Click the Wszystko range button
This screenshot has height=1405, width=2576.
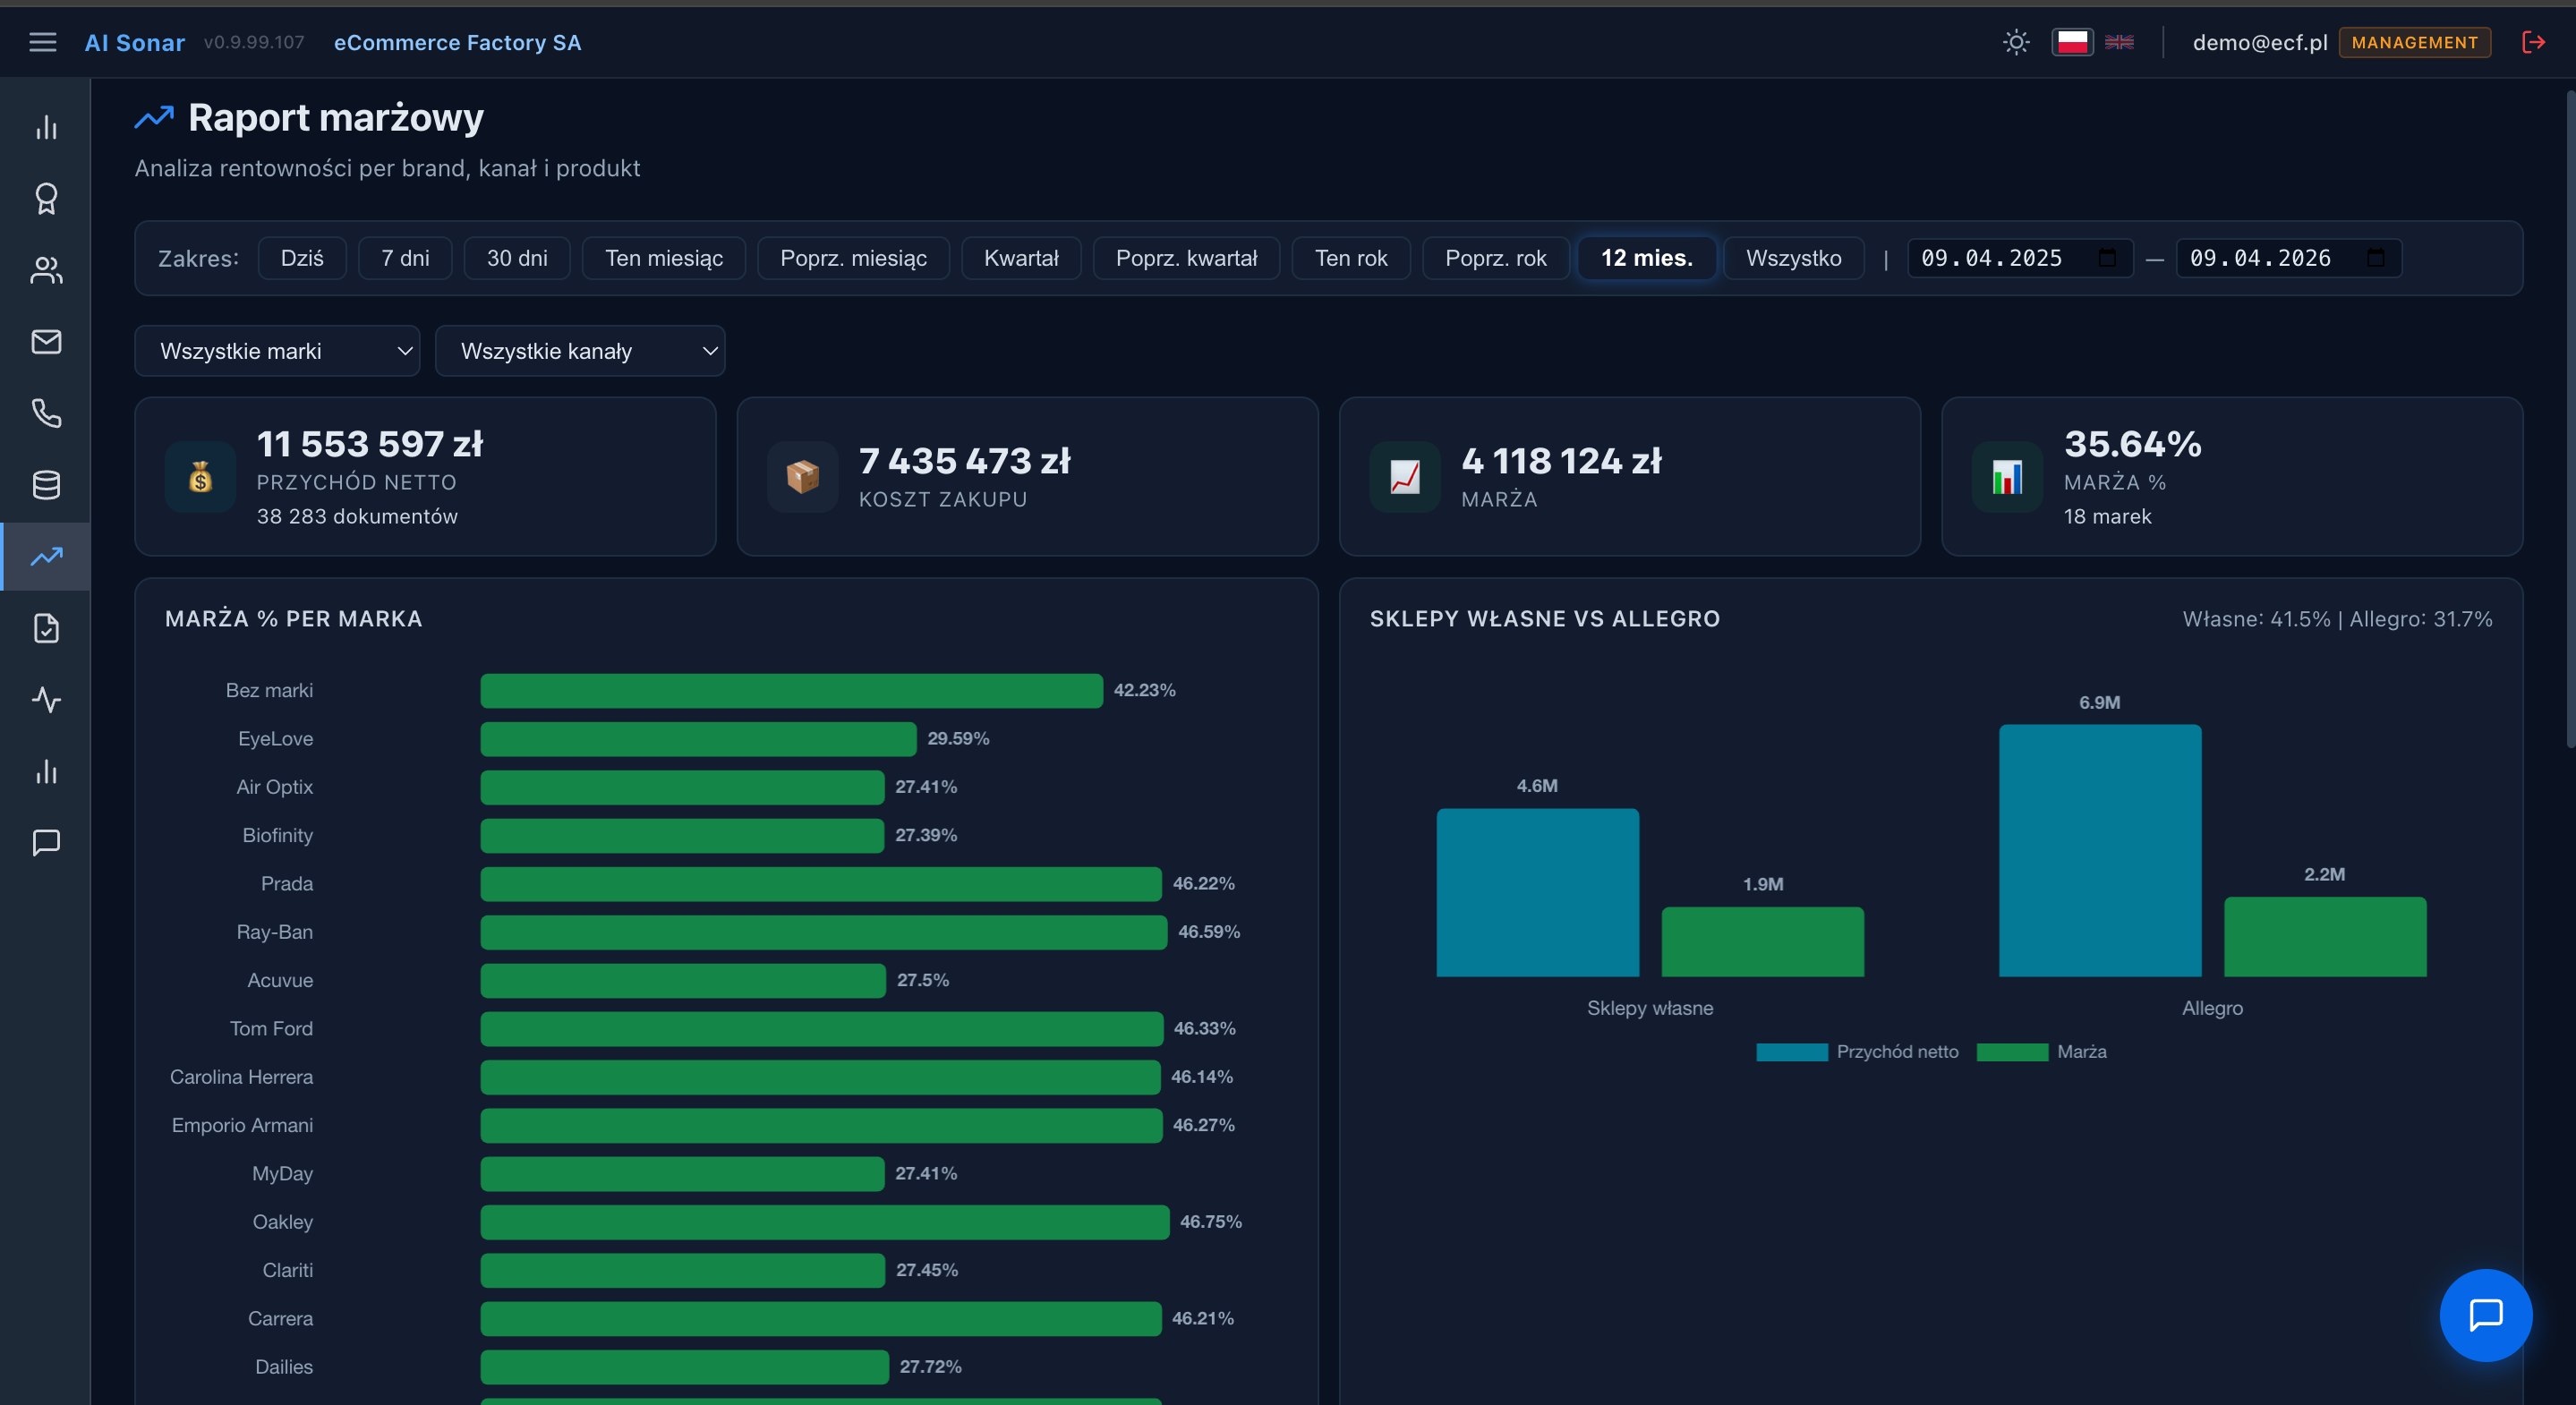[x=1793, y=258]
